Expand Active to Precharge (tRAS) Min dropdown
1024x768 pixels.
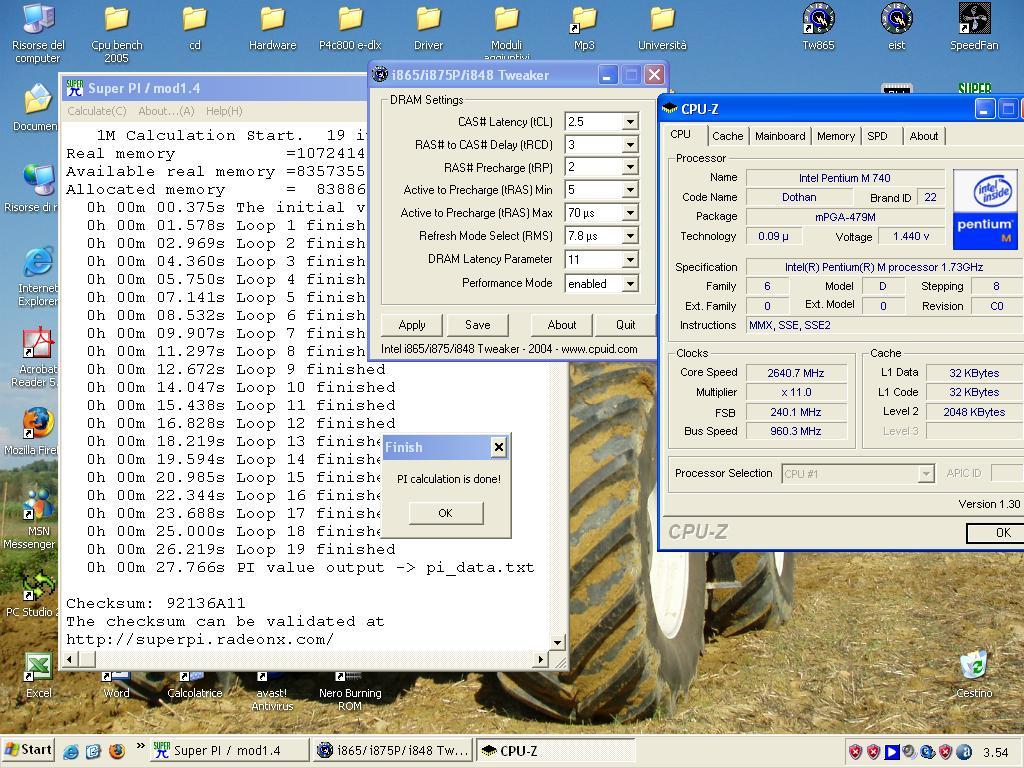[630, 190]
